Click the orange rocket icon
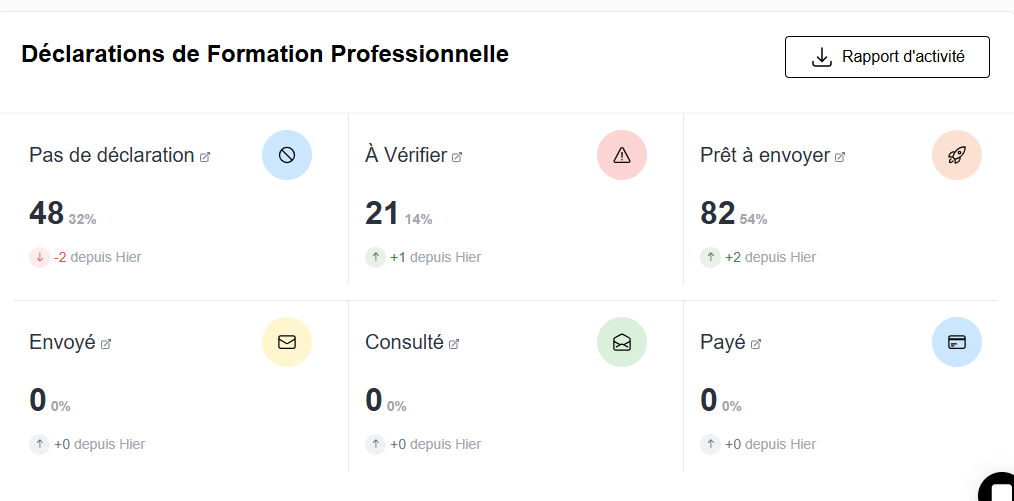This screenshot has width=1014, height=501. click(x=957, y=155)
